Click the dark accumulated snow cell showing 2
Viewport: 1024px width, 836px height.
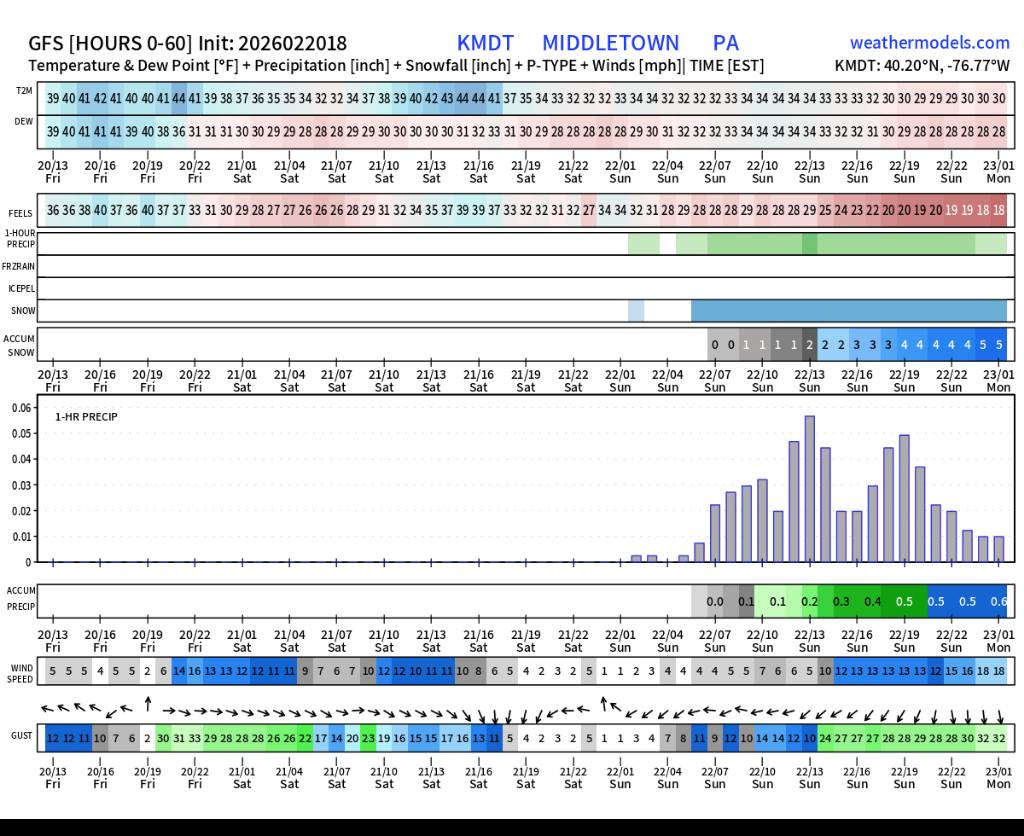click(810, 344)
